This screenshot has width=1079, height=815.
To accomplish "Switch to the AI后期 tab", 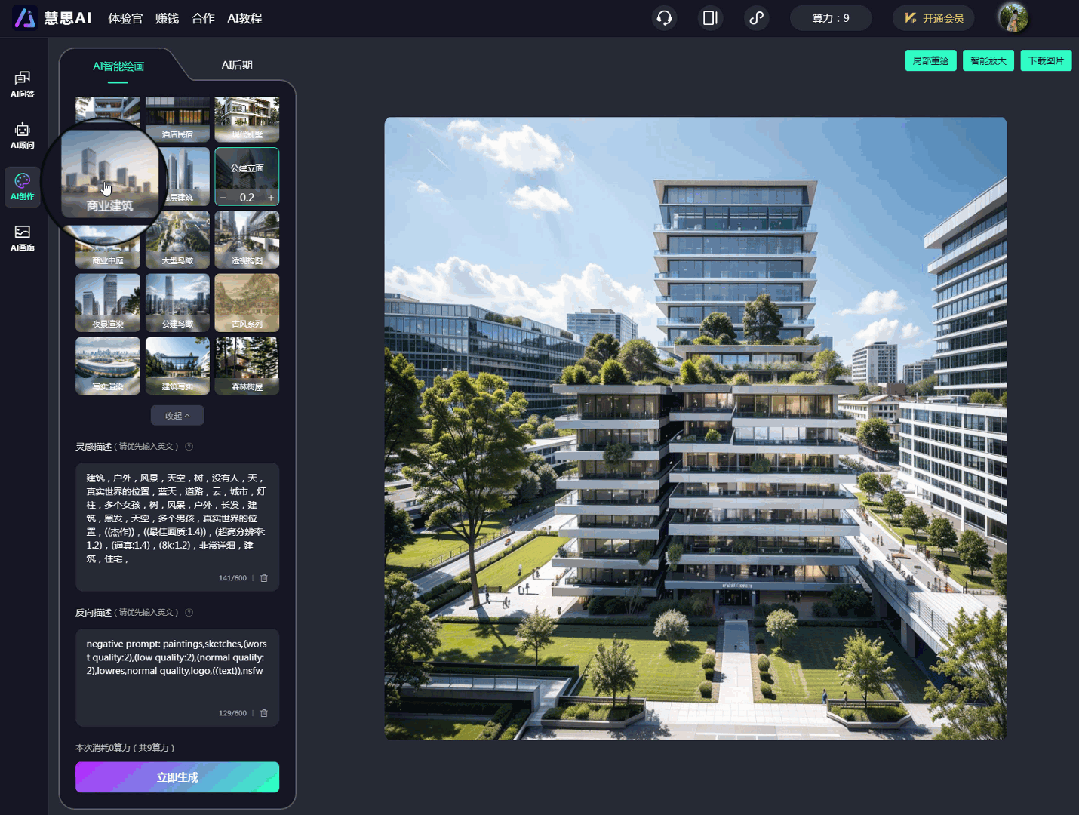I will pyautogui.click(x=237, y=66).
